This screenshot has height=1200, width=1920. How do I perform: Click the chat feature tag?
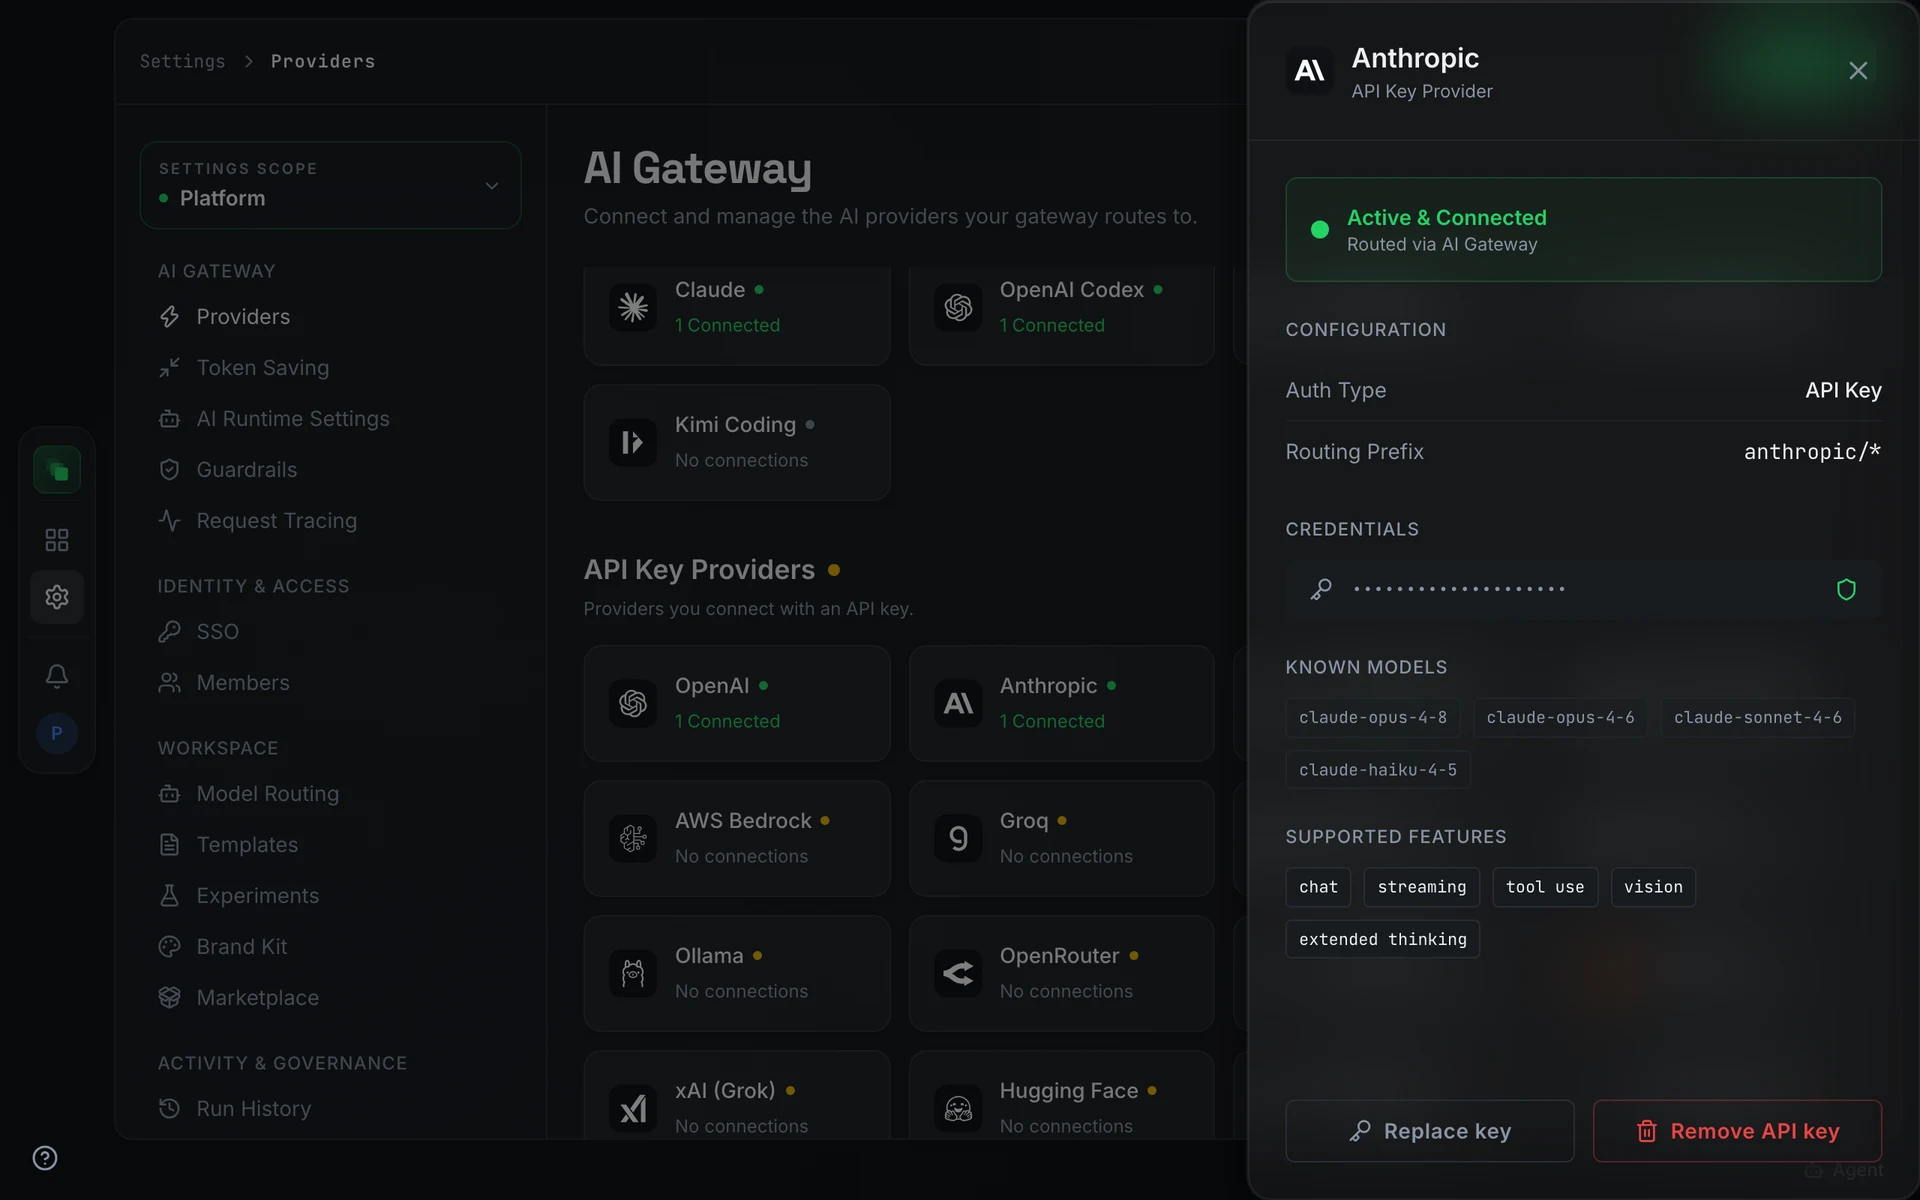(x=1318, y=887)
